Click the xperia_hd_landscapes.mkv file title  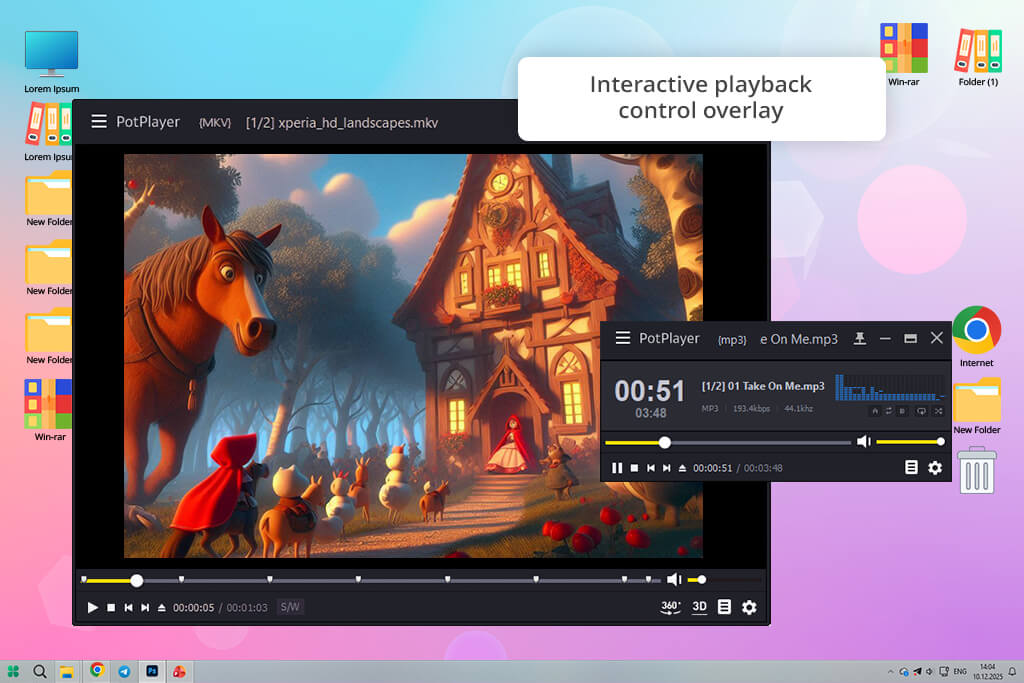tap(358, 123)
